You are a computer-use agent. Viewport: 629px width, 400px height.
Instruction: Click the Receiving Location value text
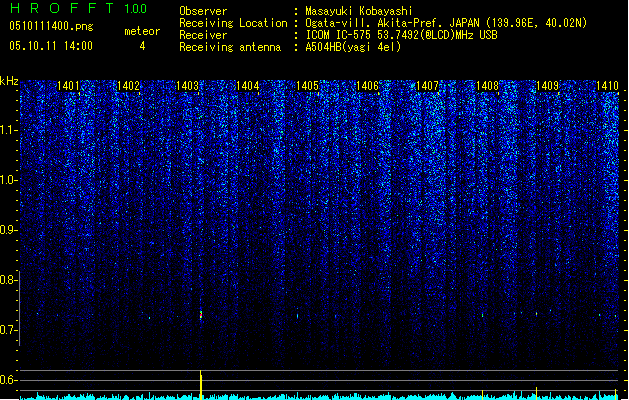coord(446,23)
